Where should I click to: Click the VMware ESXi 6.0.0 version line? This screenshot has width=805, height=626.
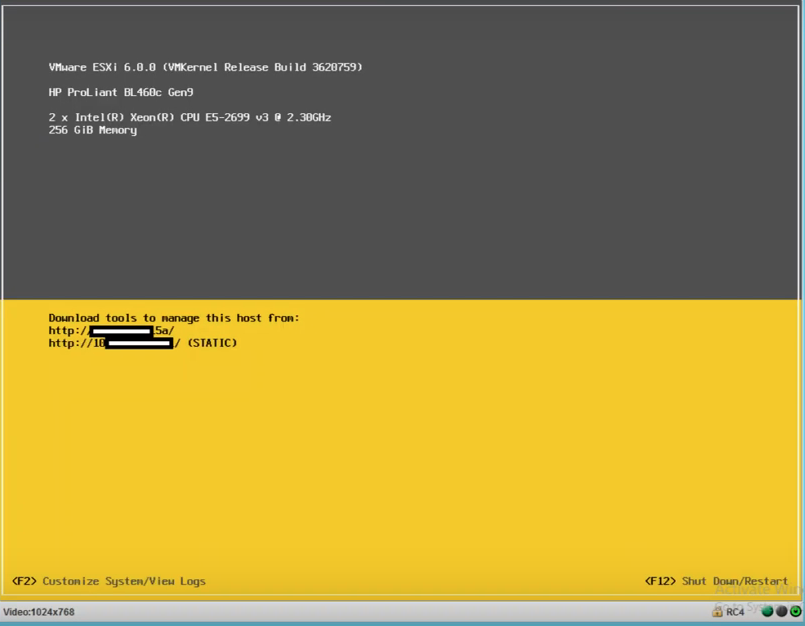coord(205,67)
